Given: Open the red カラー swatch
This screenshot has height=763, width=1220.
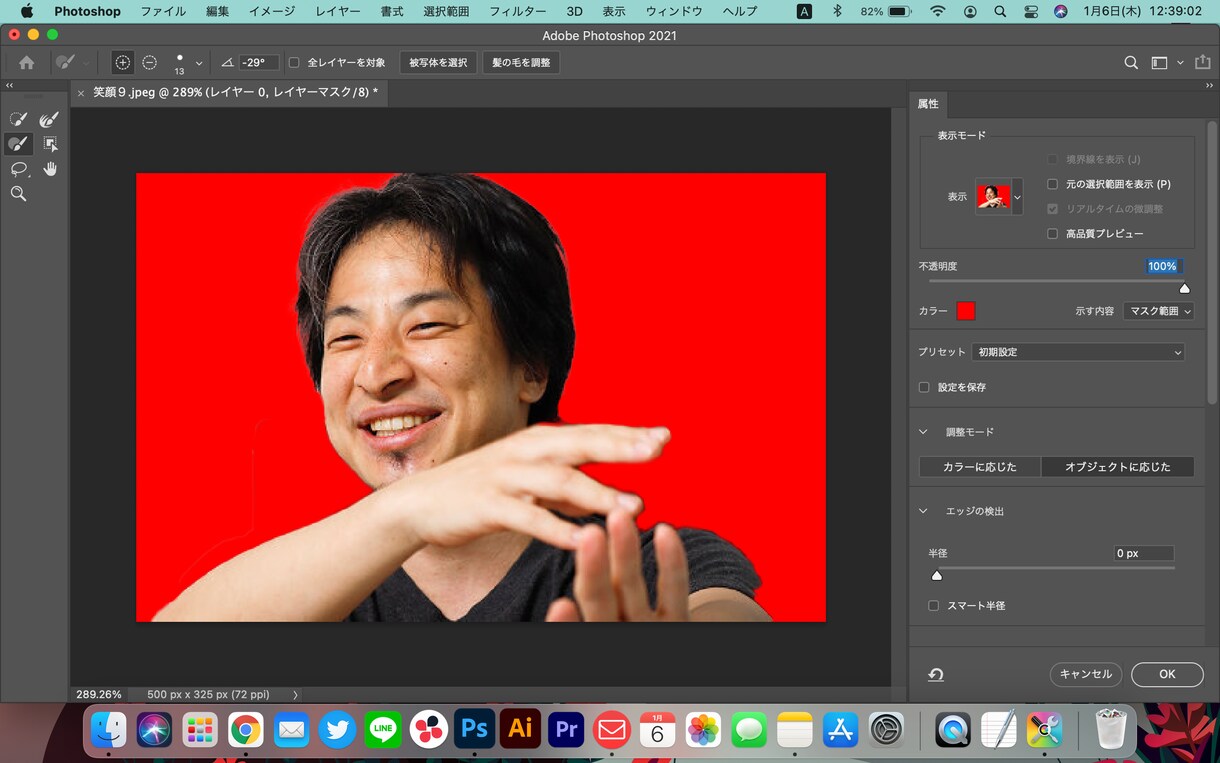Looking at the screenshot, I should pos(965,311).
